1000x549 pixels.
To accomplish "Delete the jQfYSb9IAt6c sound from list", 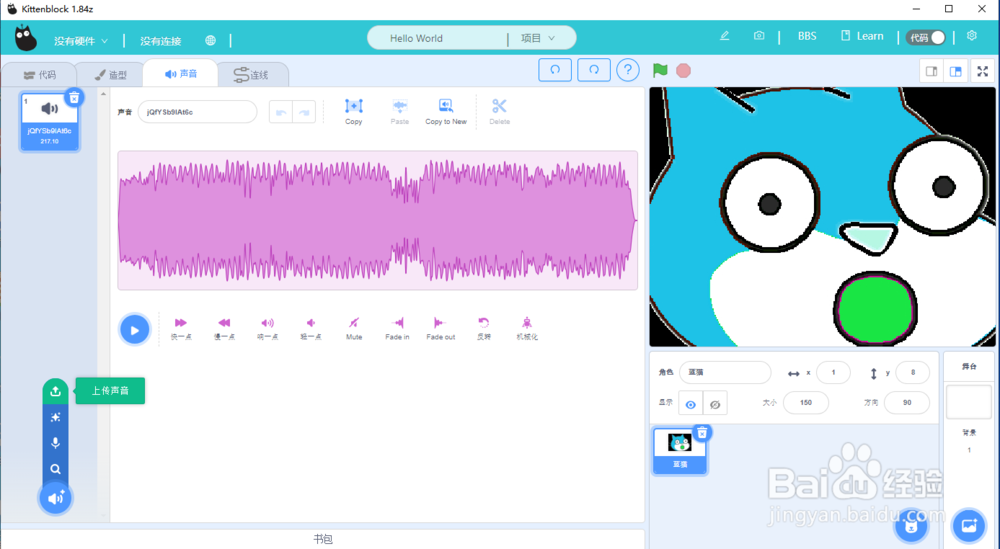I will pyautogui.click(x=74, y=98).
